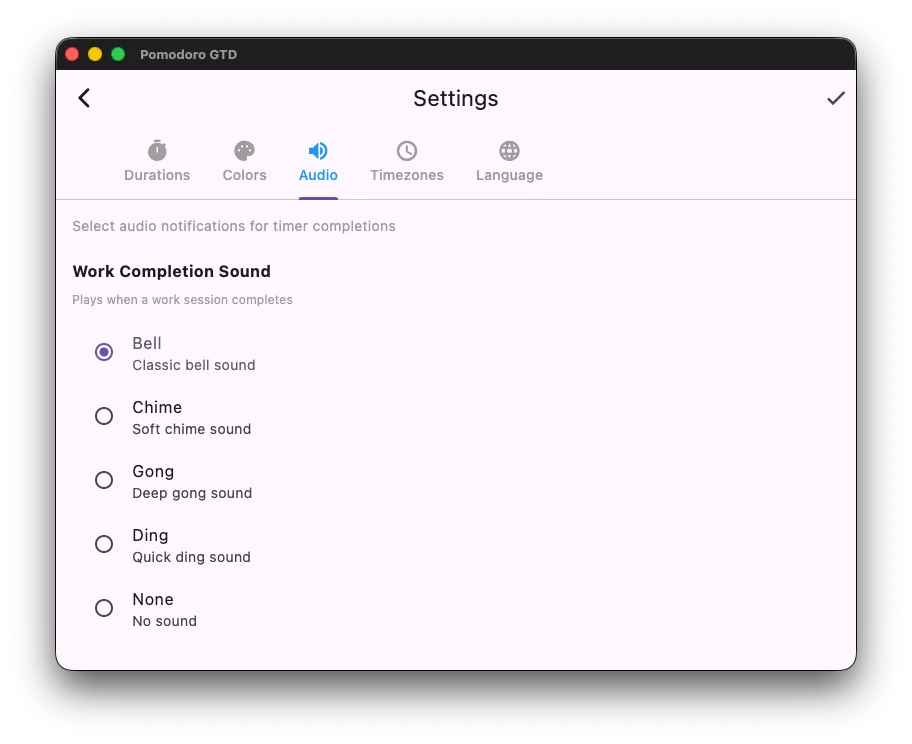Close the Pomodoro GTD window
The height and width of the screenshot is (744, 912).
pos(72,54)
